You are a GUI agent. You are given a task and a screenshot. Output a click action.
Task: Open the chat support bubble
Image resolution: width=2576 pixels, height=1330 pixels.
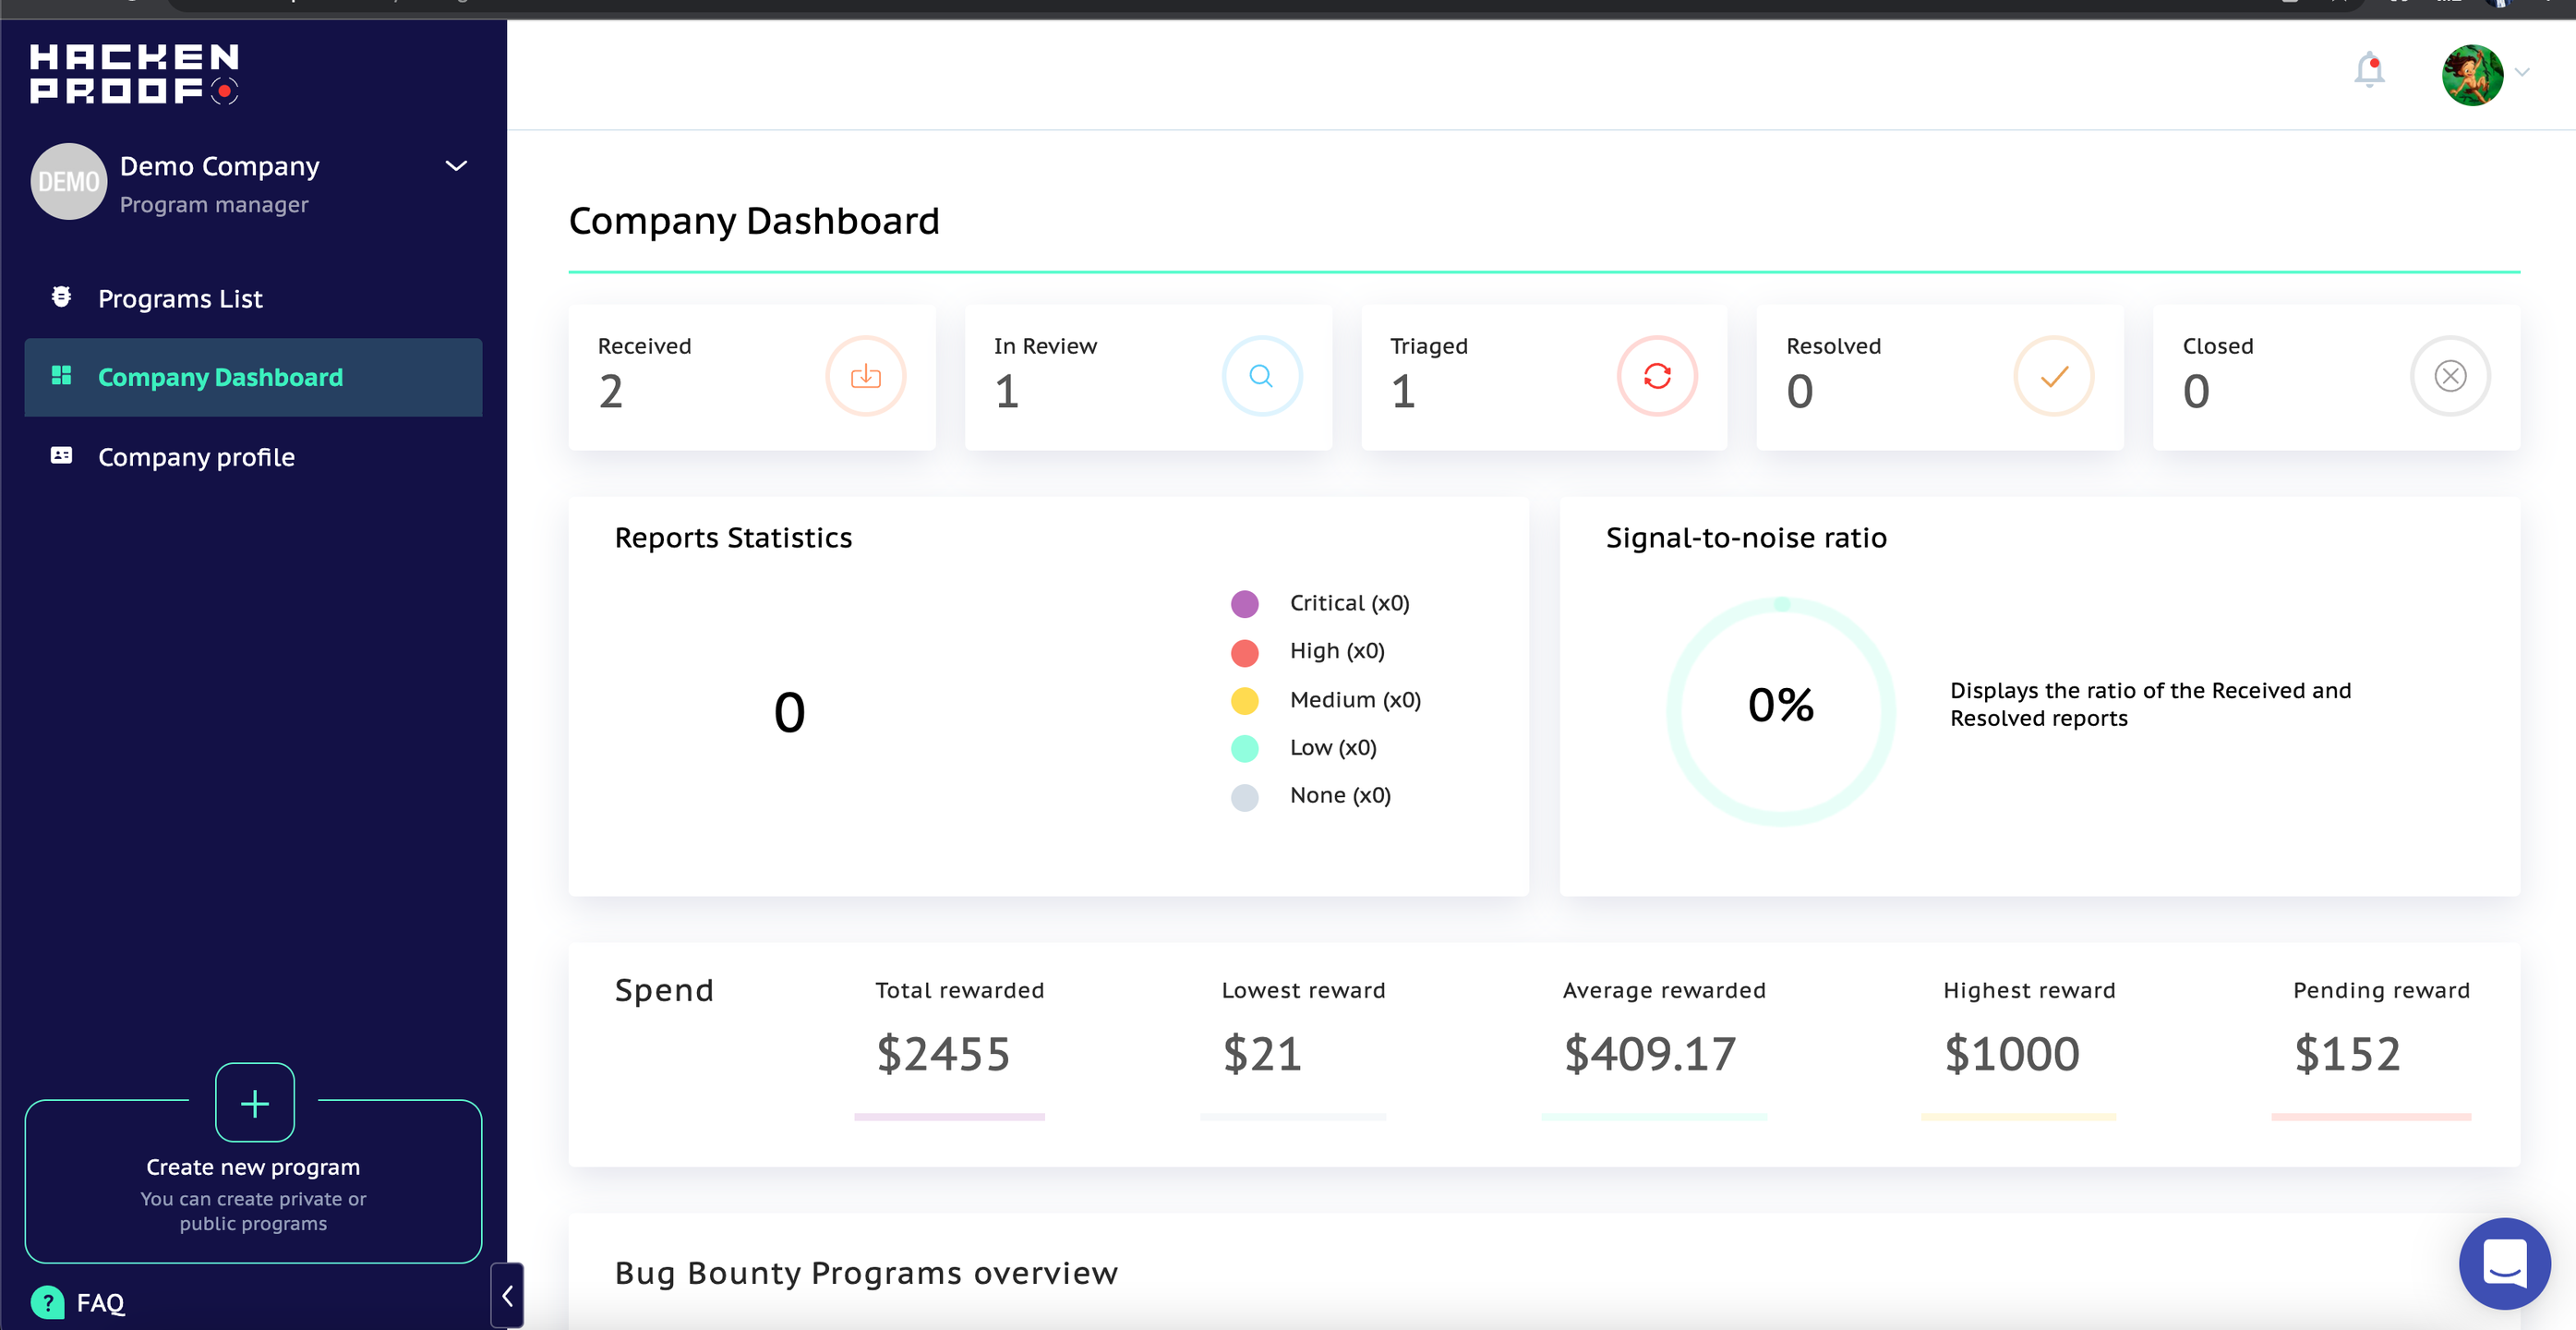(2503, 1263)
